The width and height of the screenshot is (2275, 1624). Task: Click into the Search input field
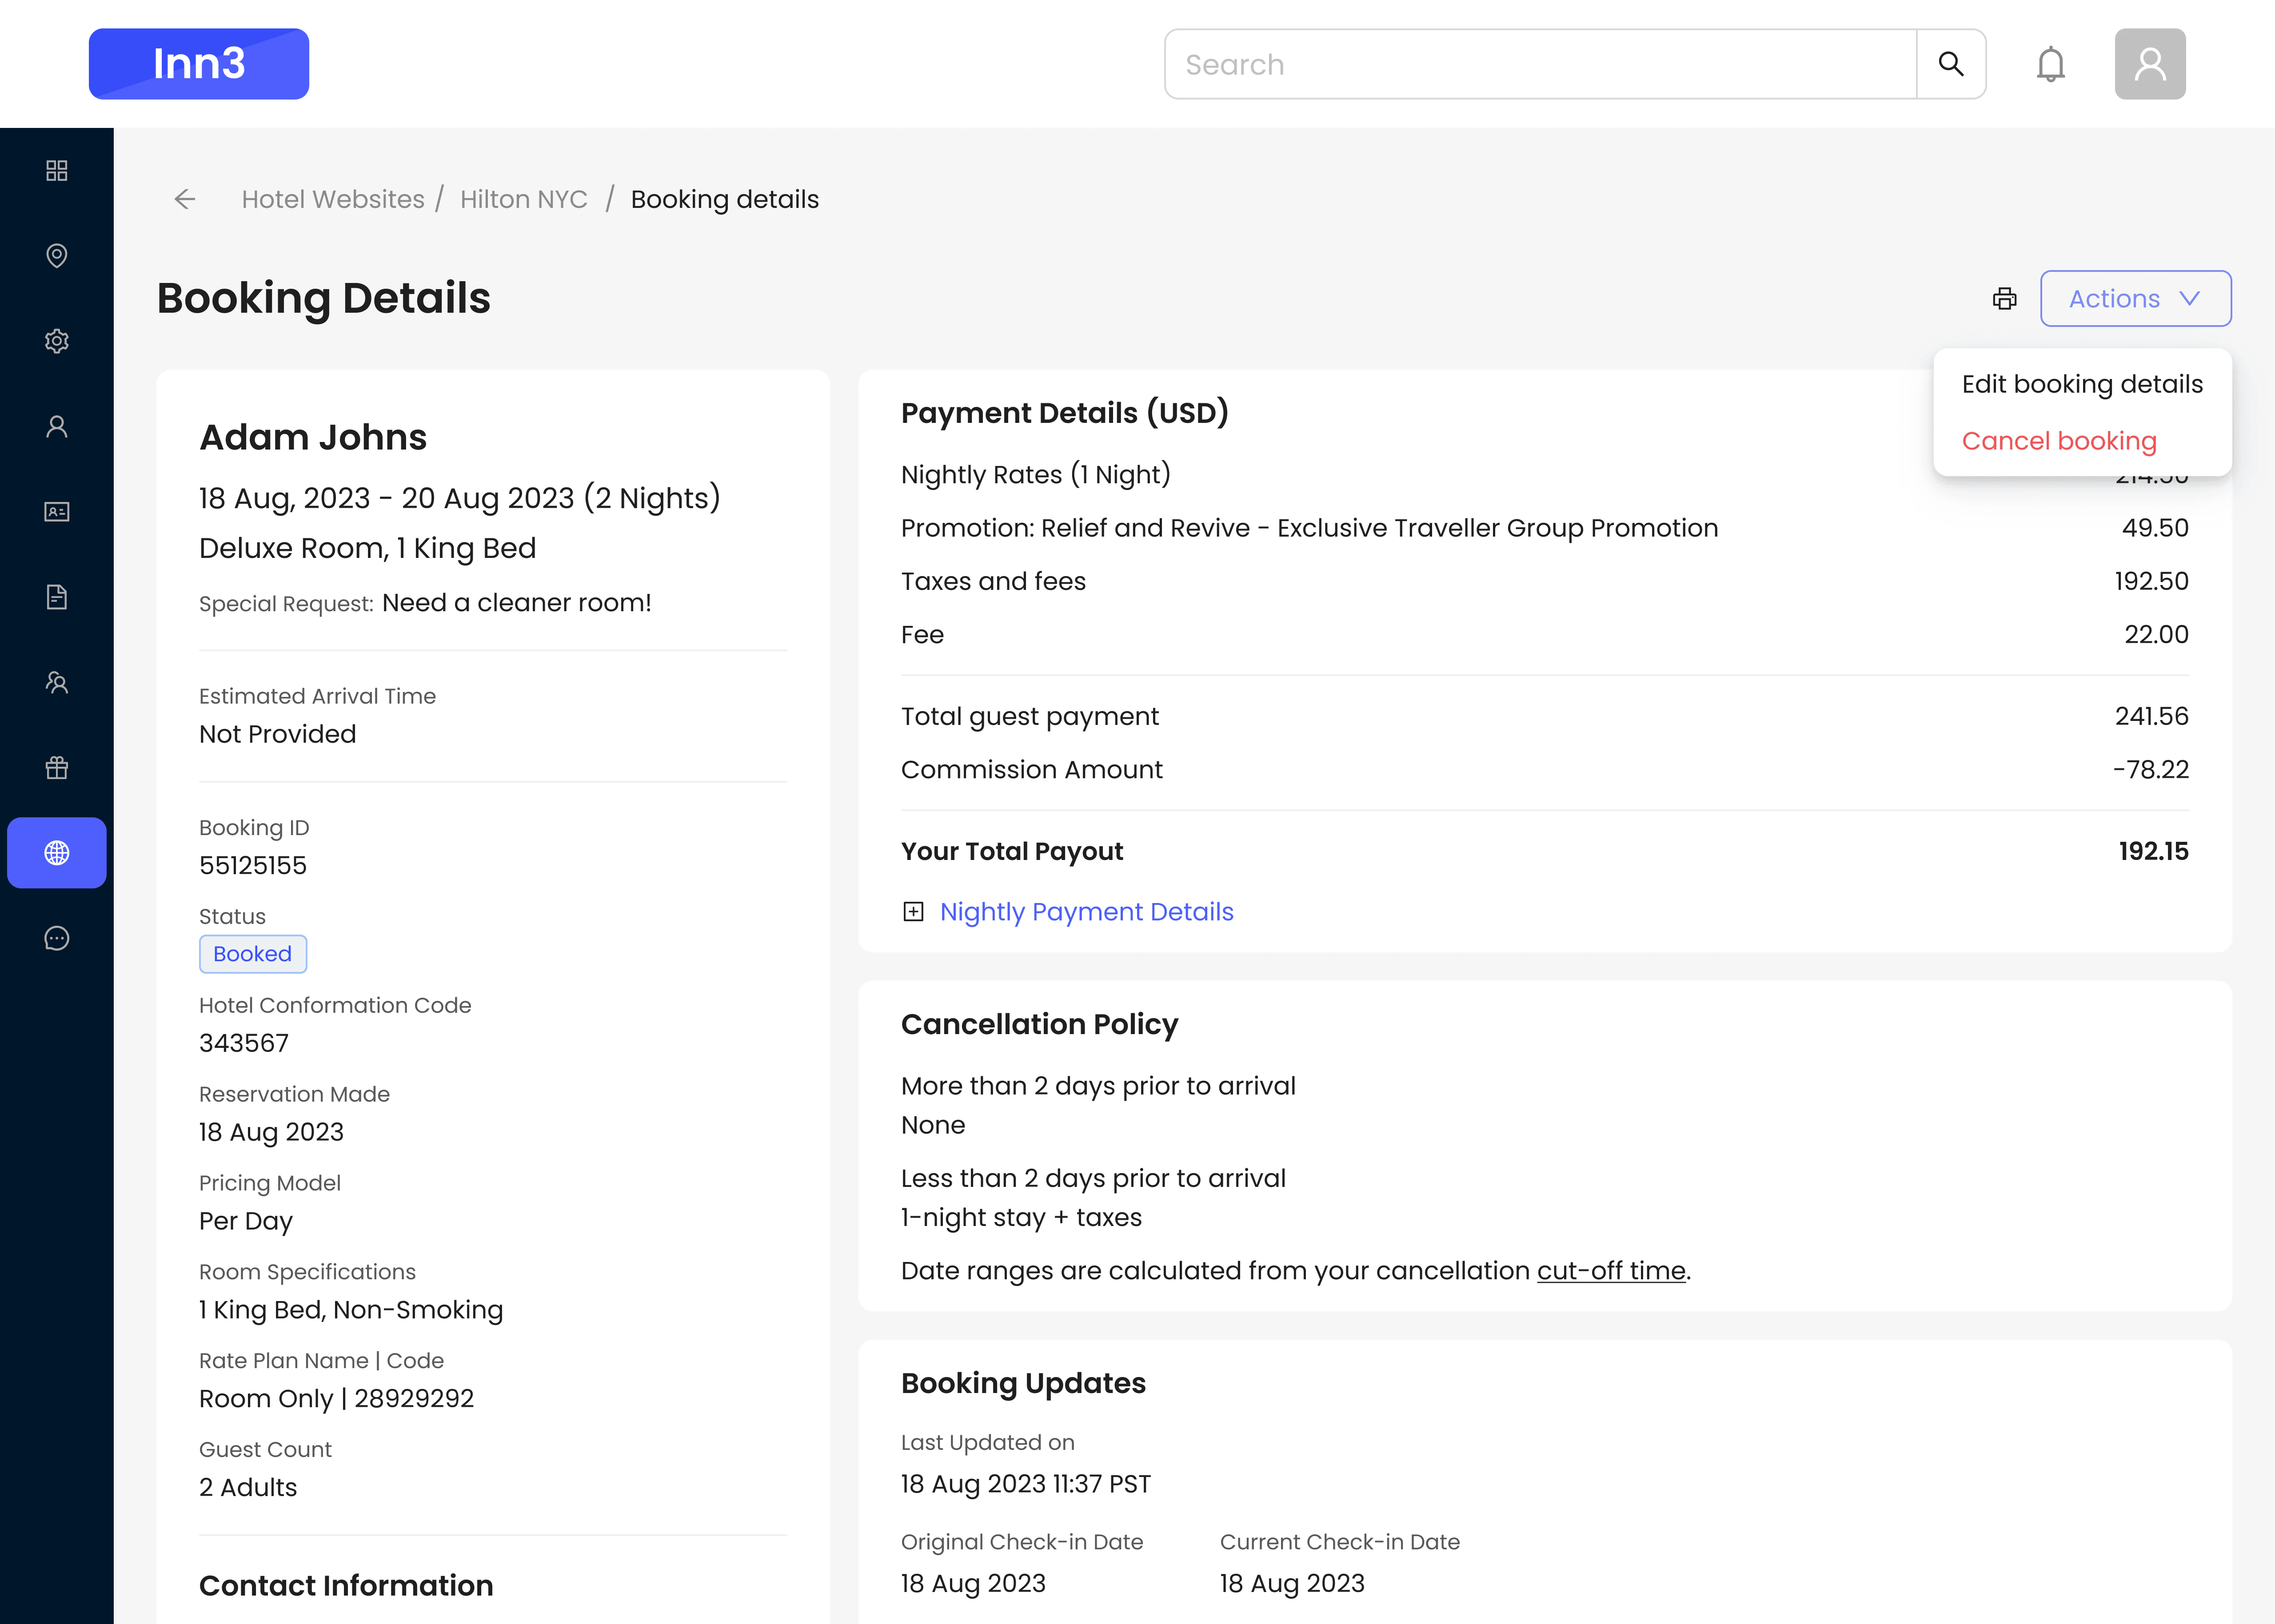[1540, 65]
